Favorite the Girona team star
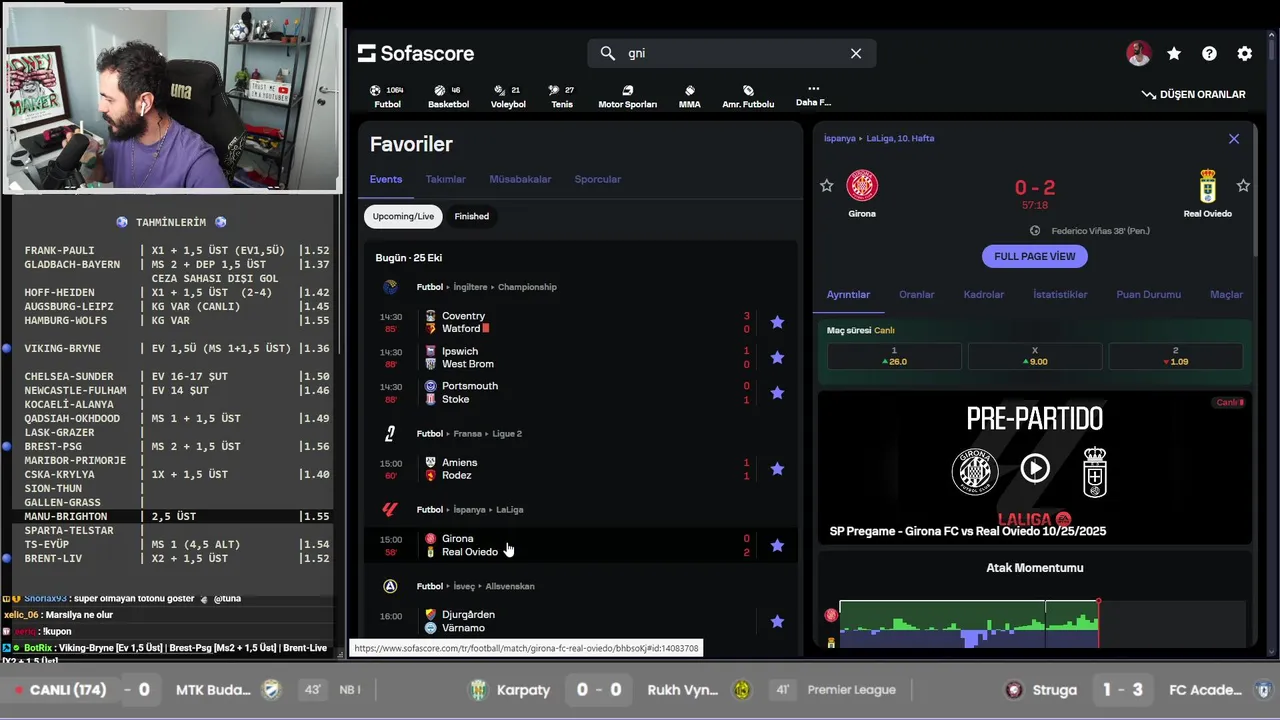 [826, 185]
